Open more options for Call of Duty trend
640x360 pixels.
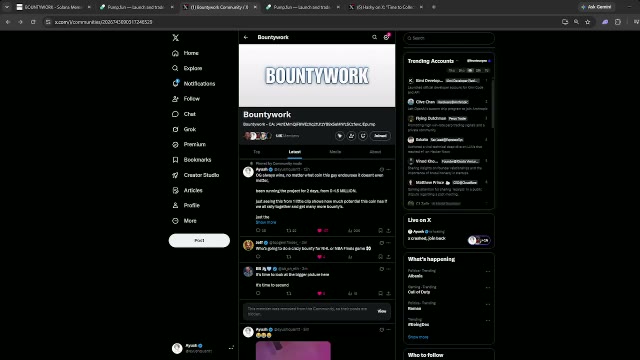(487, 288)
